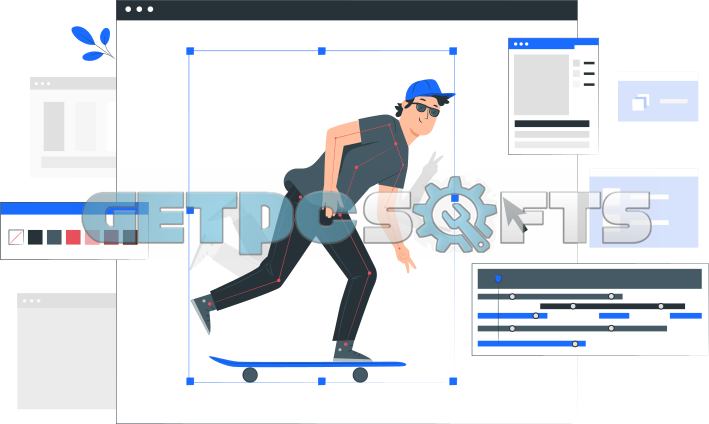
Task: Click the top-left selection handle of bounding box
Action: click(x=190, y=51)
